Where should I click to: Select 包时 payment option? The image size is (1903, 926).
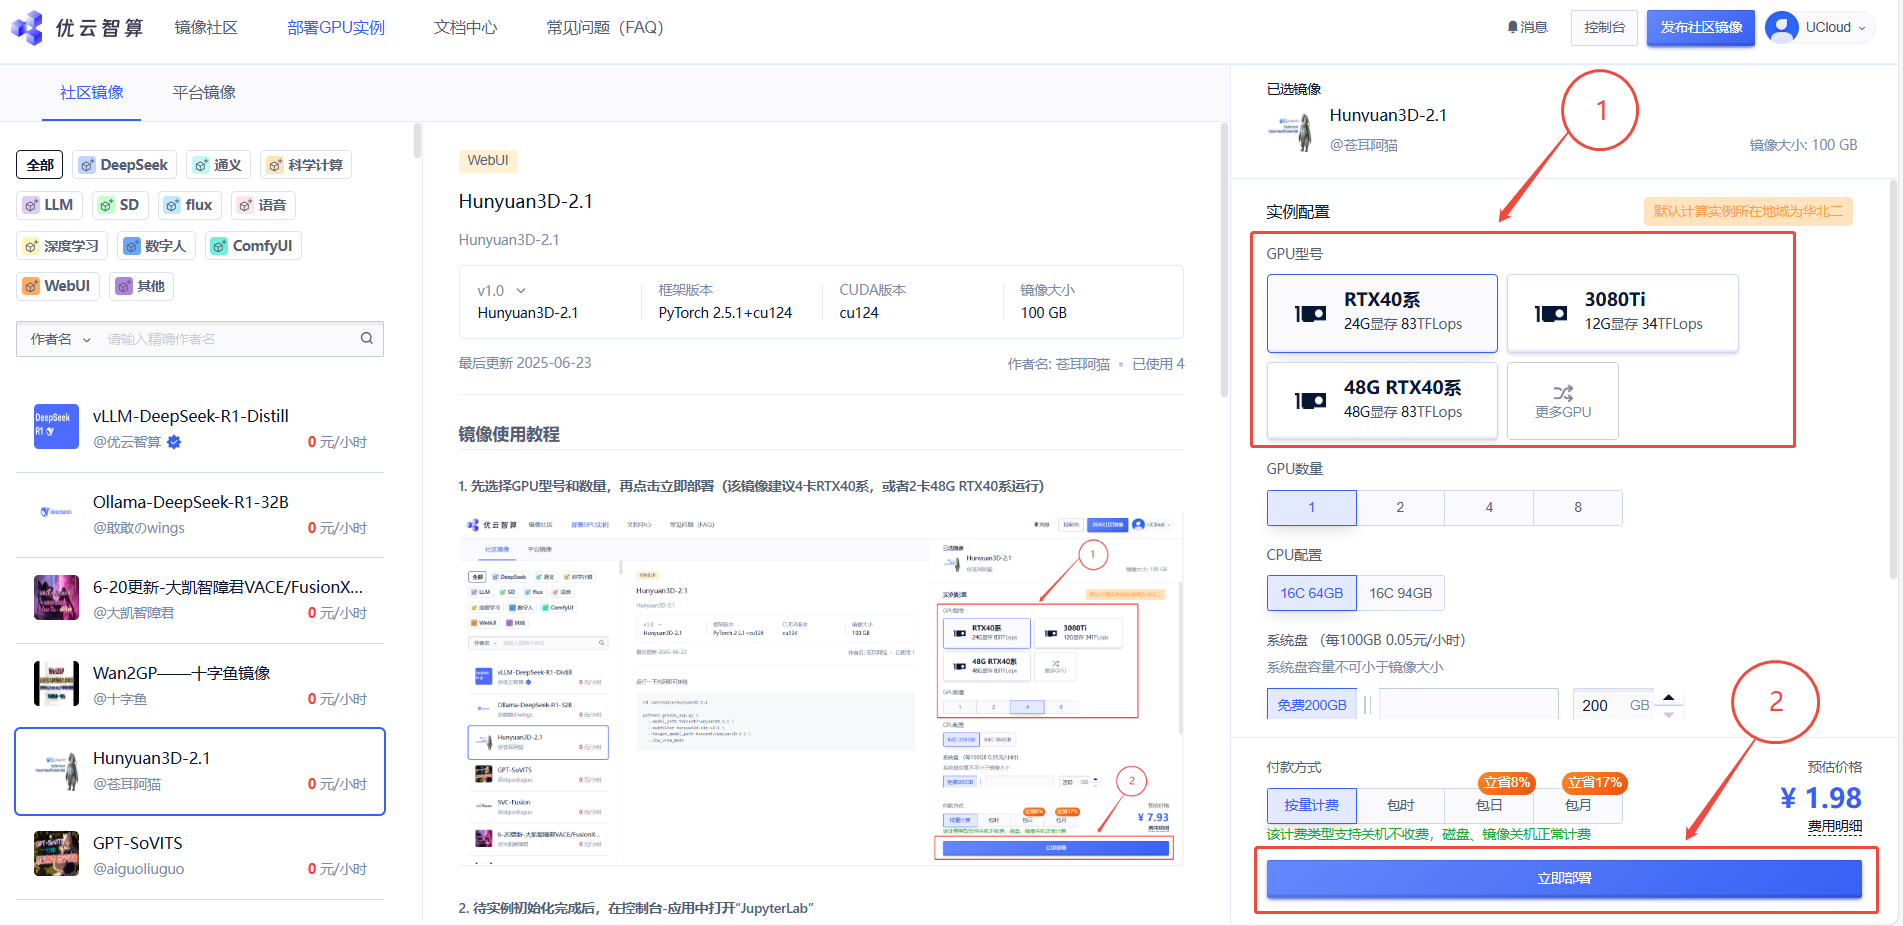pyautogui.click(x=1400, y=805)
